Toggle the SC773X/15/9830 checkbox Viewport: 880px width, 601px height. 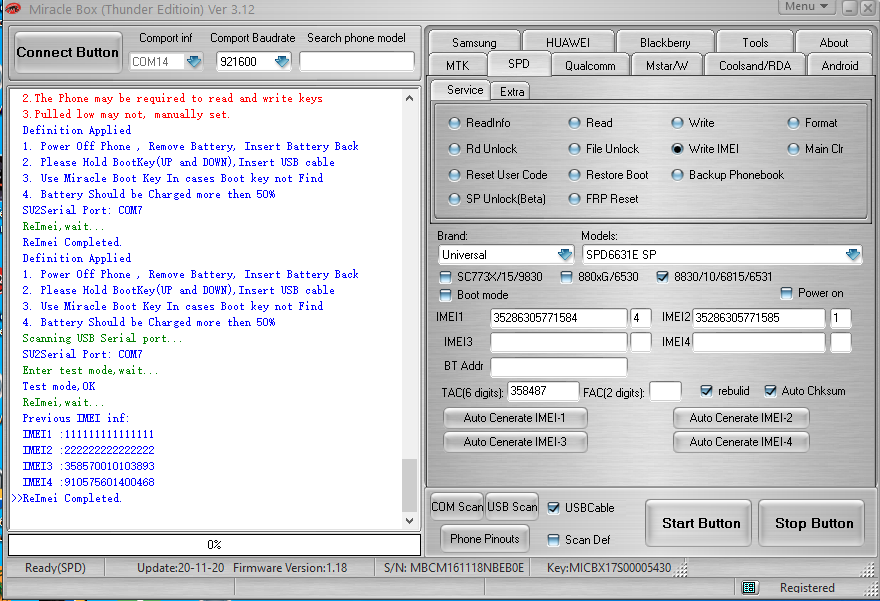(x=445, y=277)
